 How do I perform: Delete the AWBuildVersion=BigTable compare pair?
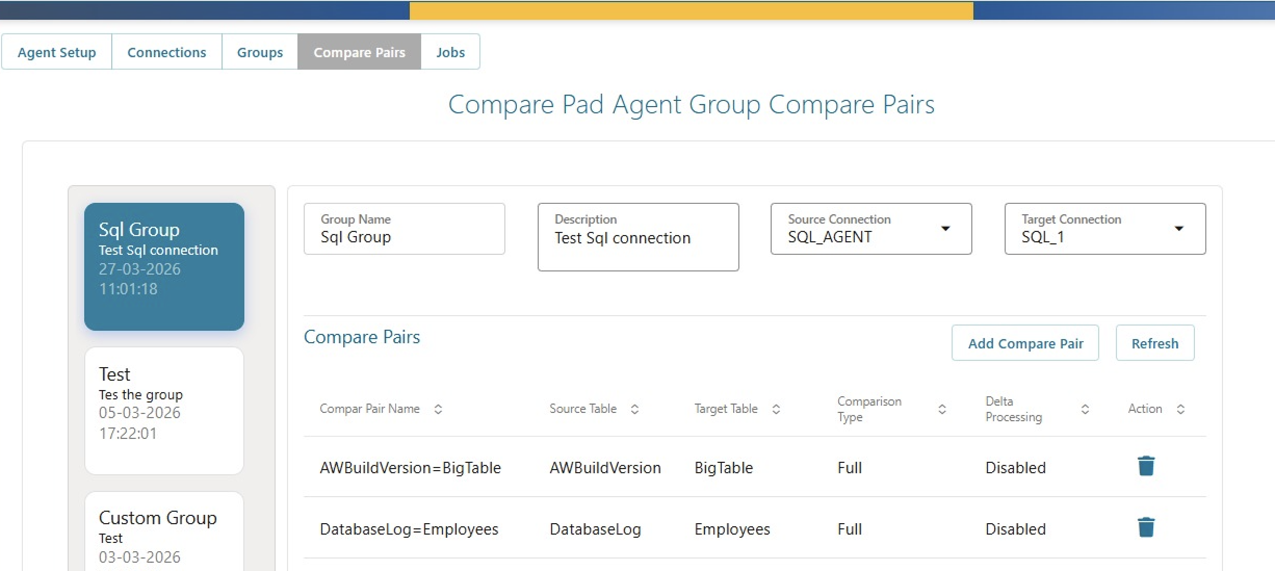tap(1146, 466)
